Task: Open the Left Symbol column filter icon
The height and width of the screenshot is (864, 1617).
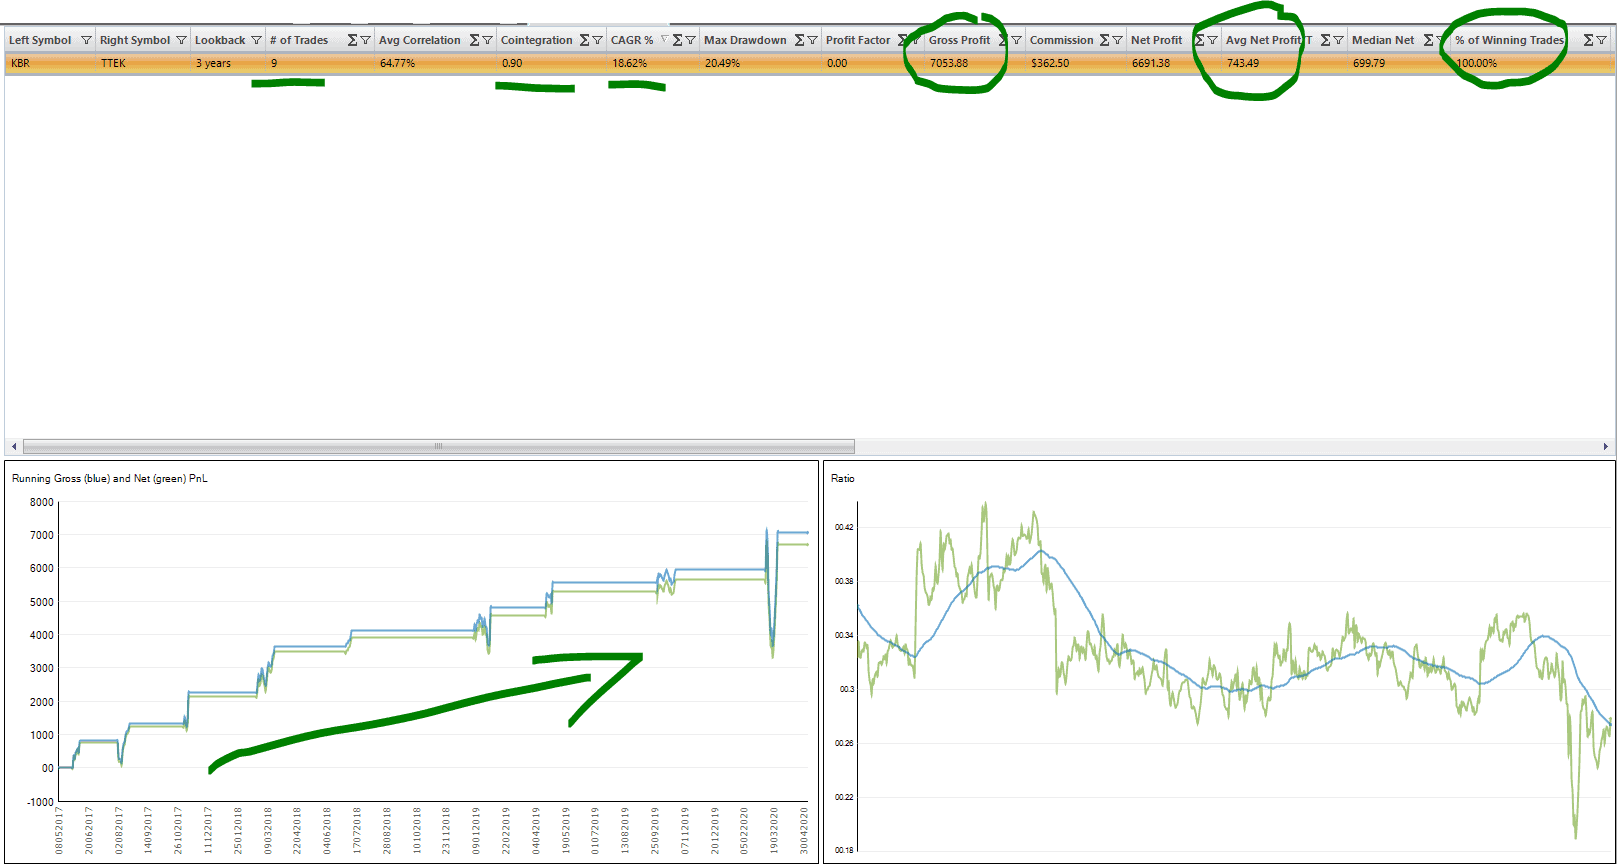Action: [x=86, y=40]
